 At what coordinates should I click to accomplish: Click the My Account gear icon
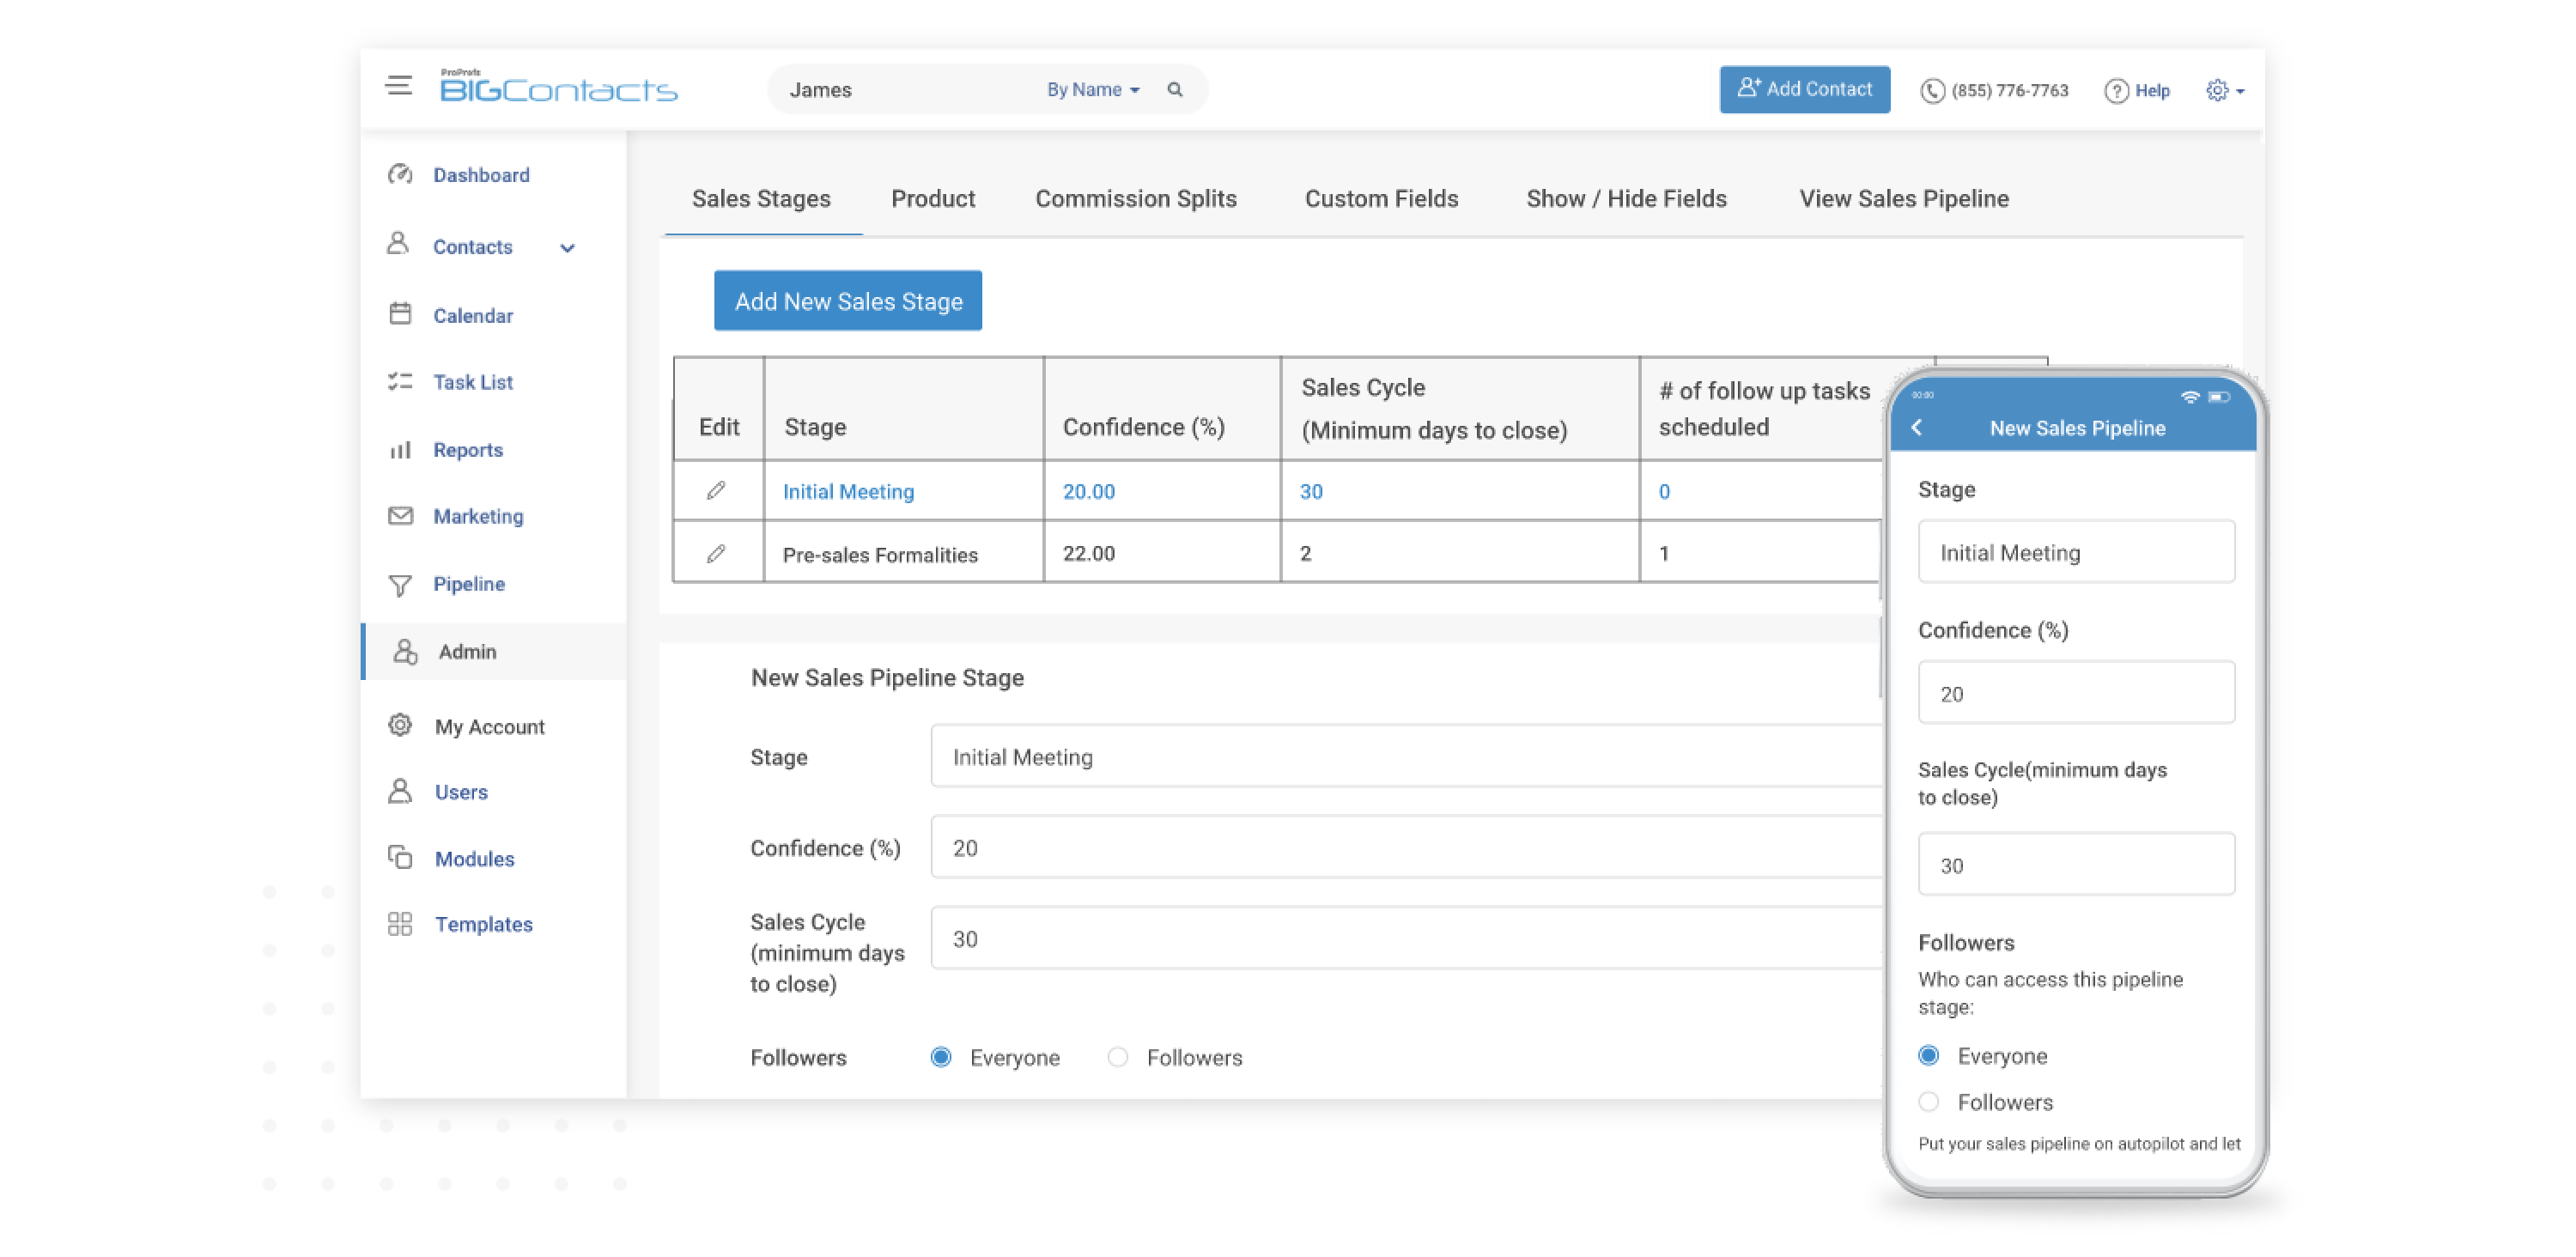400,725
